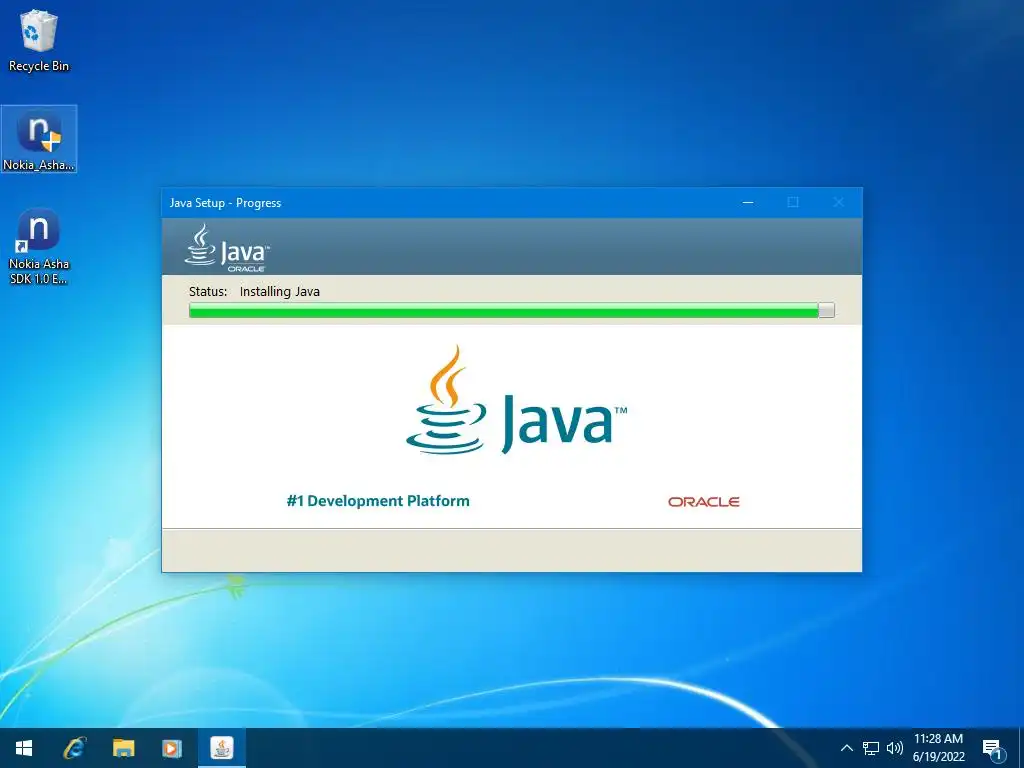
Task: Click the small Java logo in the header
Action: (227, 248)
